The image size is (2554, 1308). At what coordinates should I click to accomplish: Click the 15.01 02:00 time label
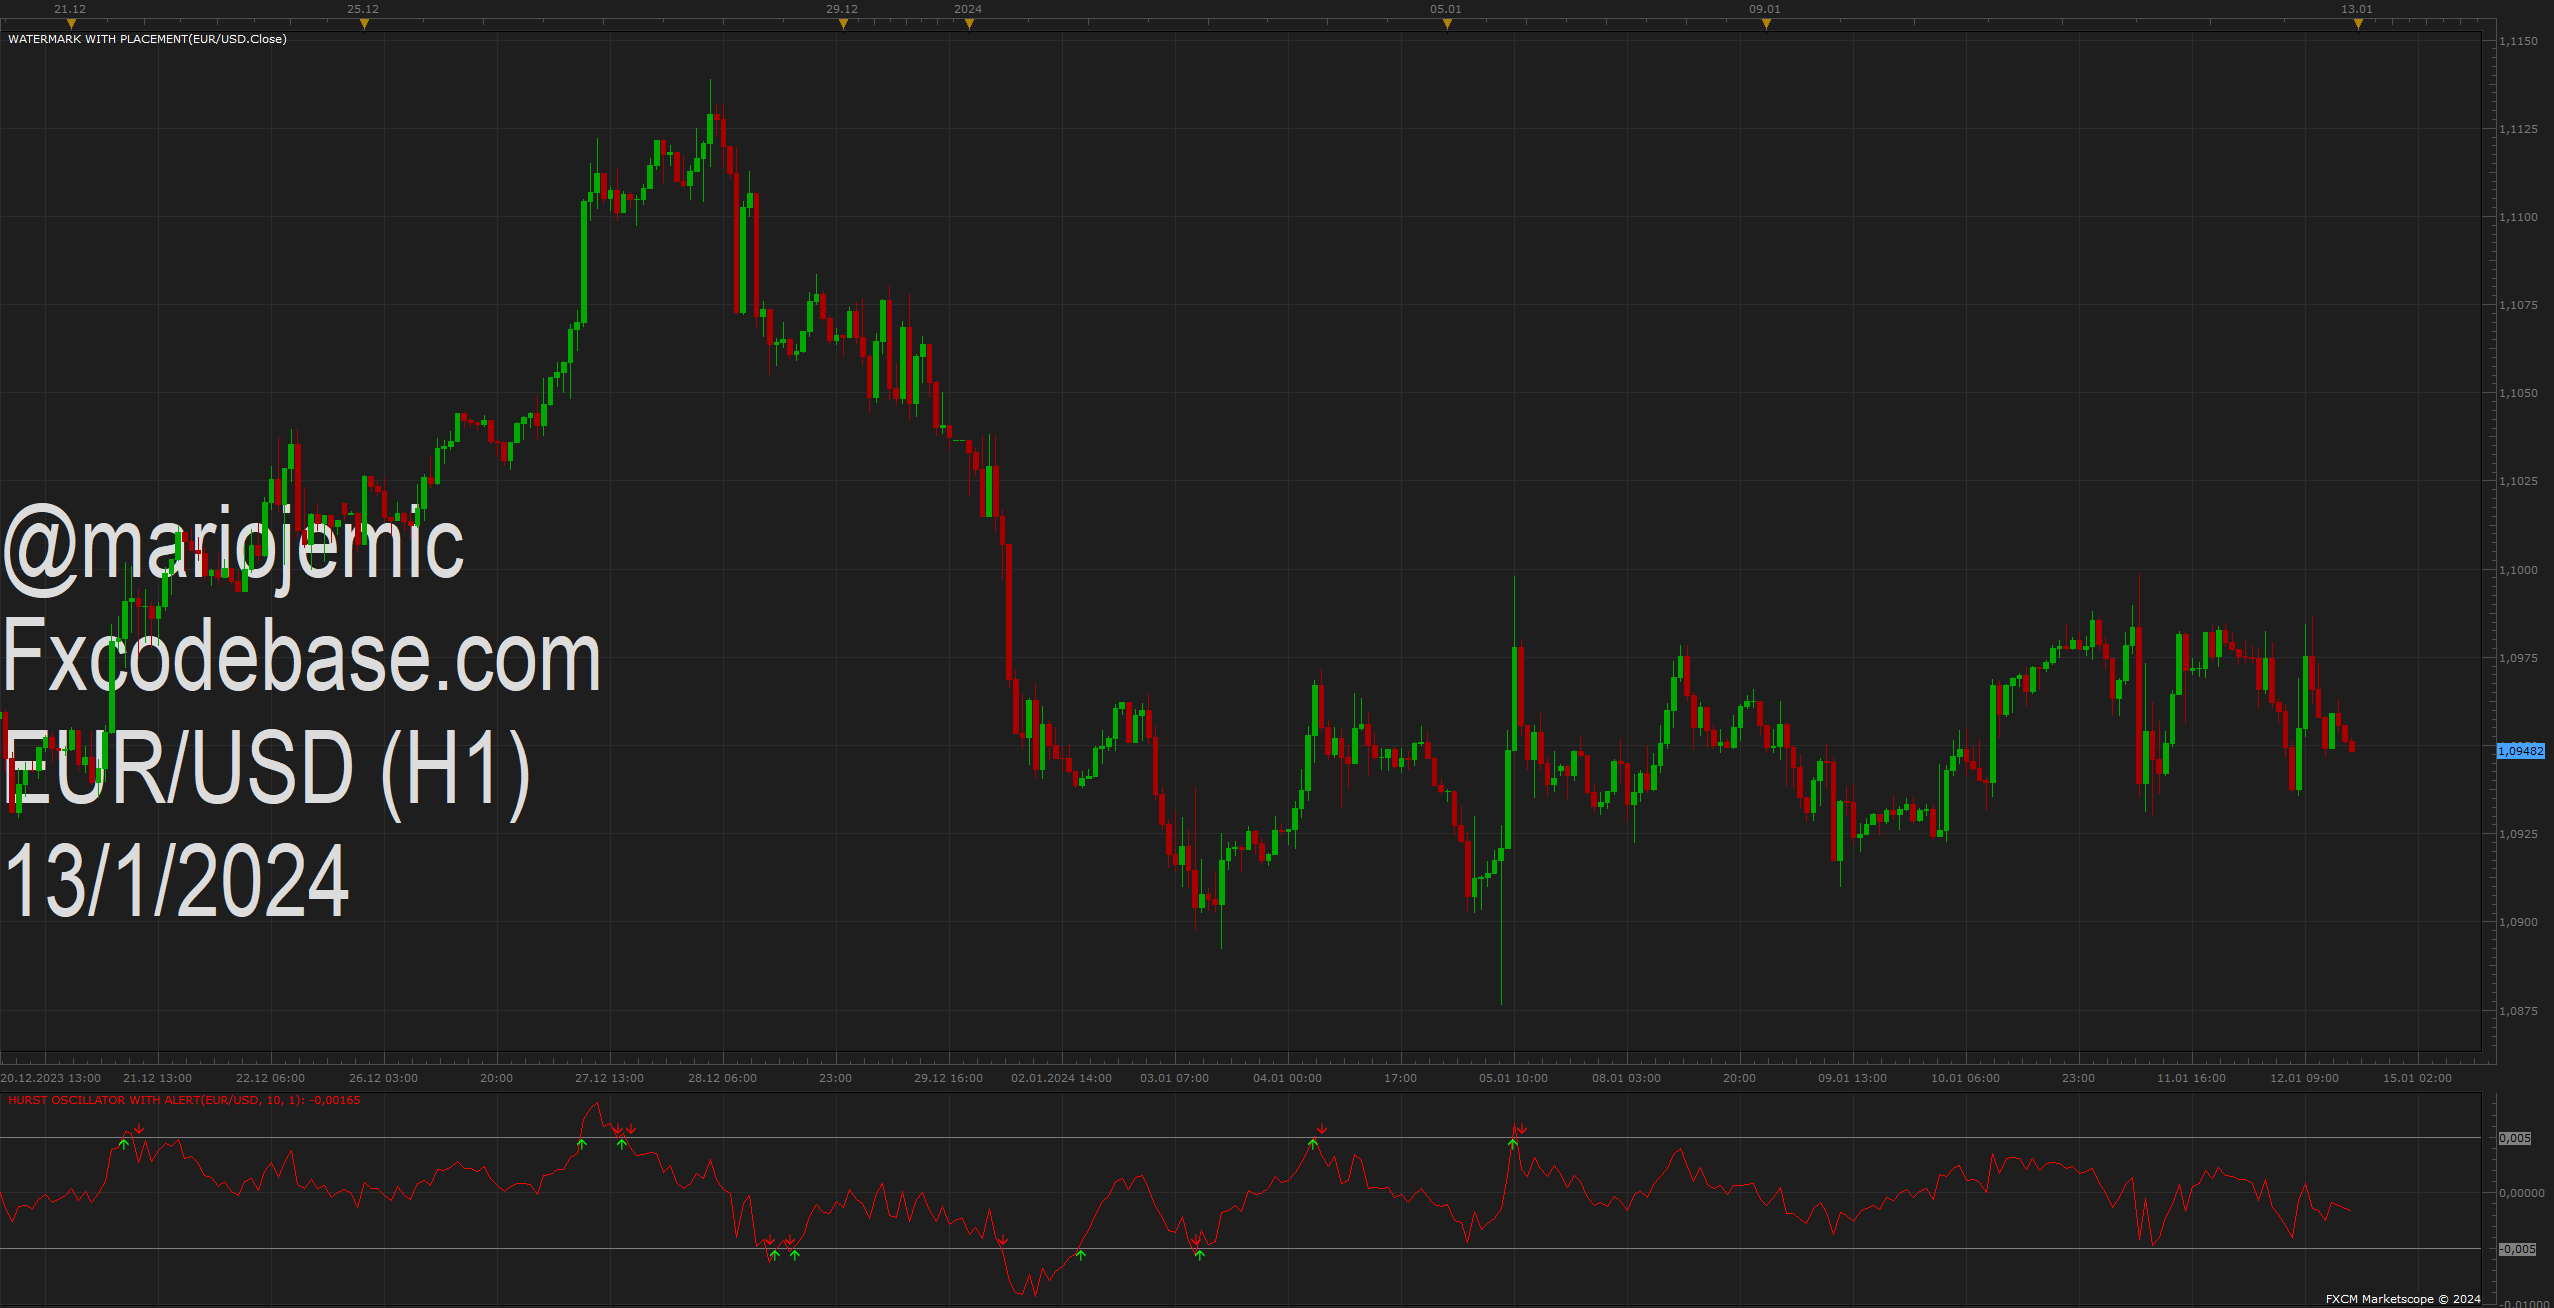click(x=2417, y=1078)
